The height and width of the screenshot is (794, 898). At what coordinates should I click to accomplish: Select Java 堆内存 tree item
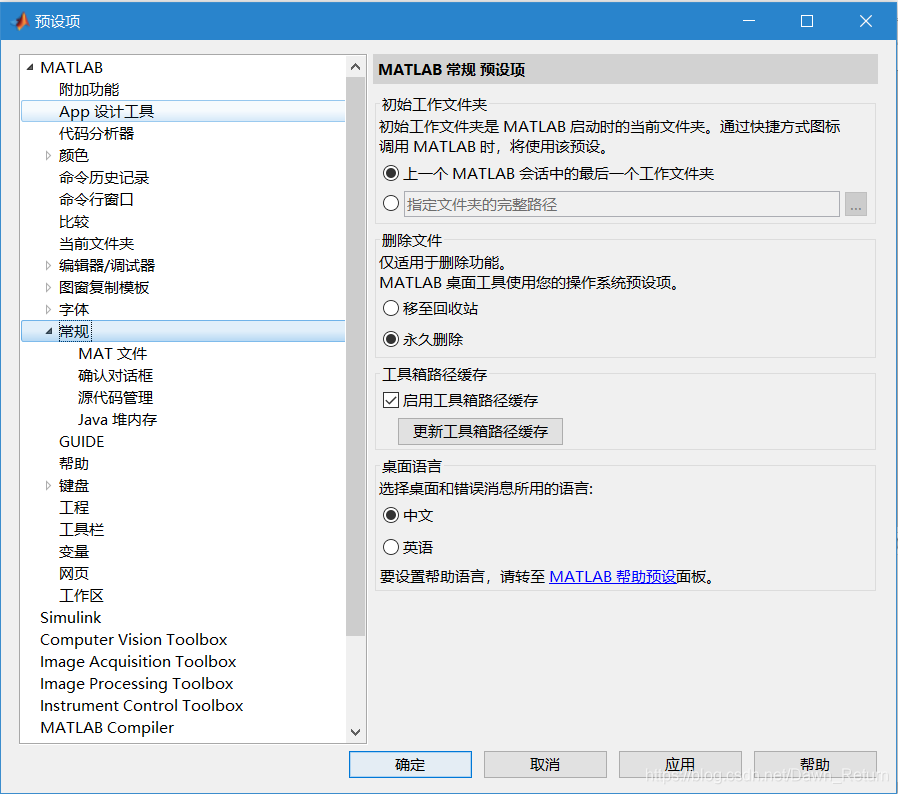coord(117,419)
